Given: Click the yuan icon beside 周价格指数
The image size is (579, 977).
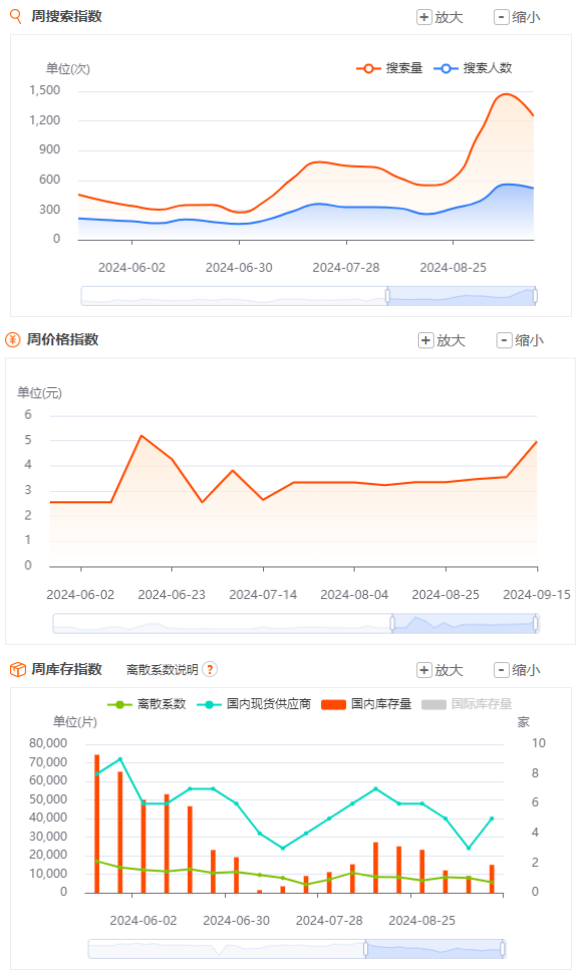Looking at the screenshot, I should click(x=12, y=340).
